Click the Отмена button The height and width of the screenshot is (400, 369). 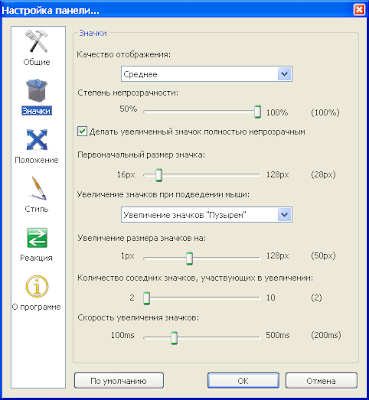click(x=321, y=381)
